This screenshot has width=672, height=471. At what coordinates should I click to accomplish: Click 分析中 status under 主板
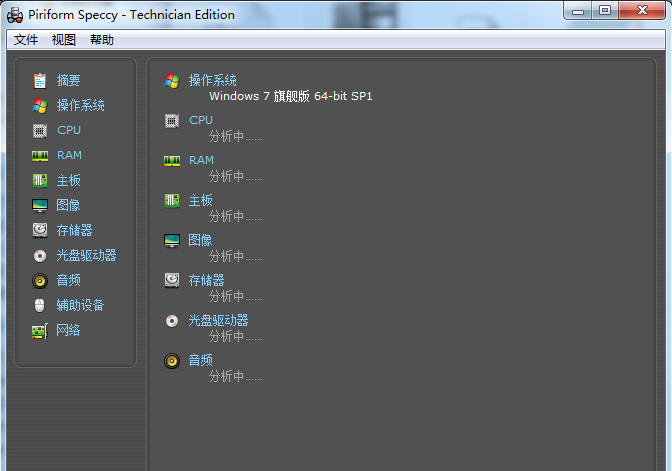click(235, 216)
